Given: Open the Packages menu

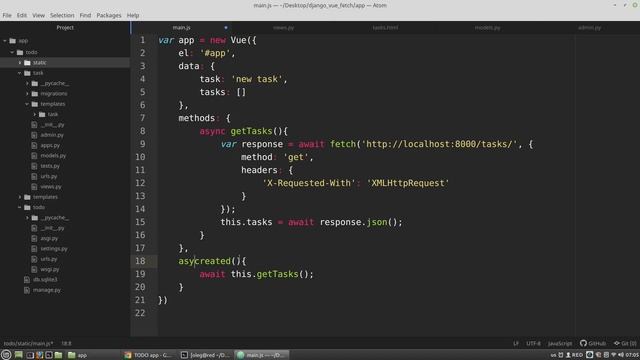Looking at the screenshot, I should click(x=109, y=15).
